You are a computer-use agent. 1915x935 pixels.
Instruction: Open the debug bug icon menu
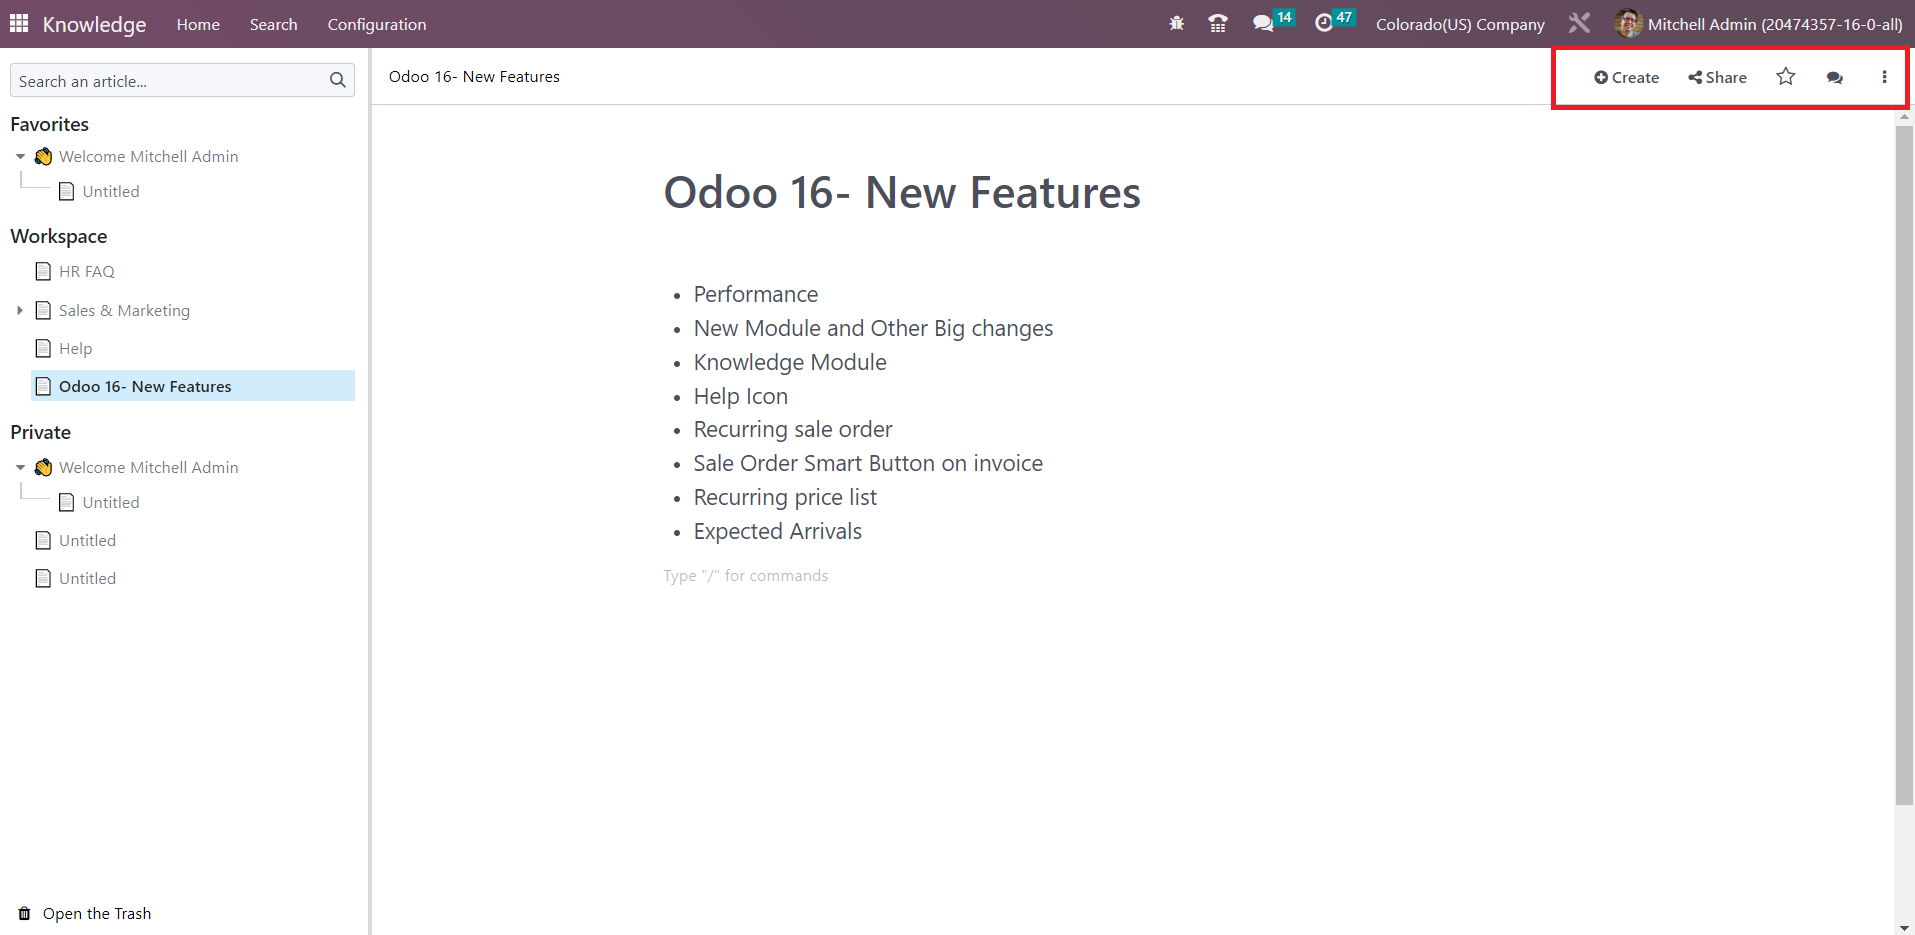[x=1177, y=23]
